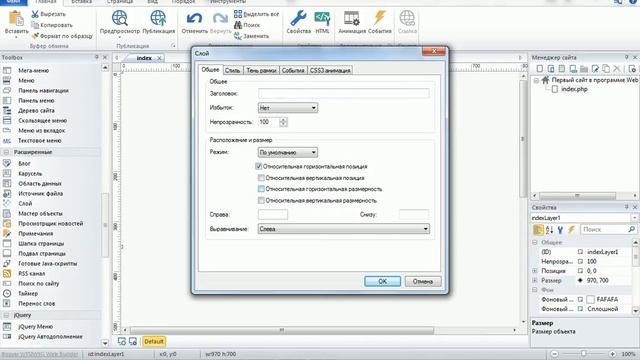Viewport: 640px width, 360px height.
Task: Open the Избыток dropdown
Action: [288, 108]
